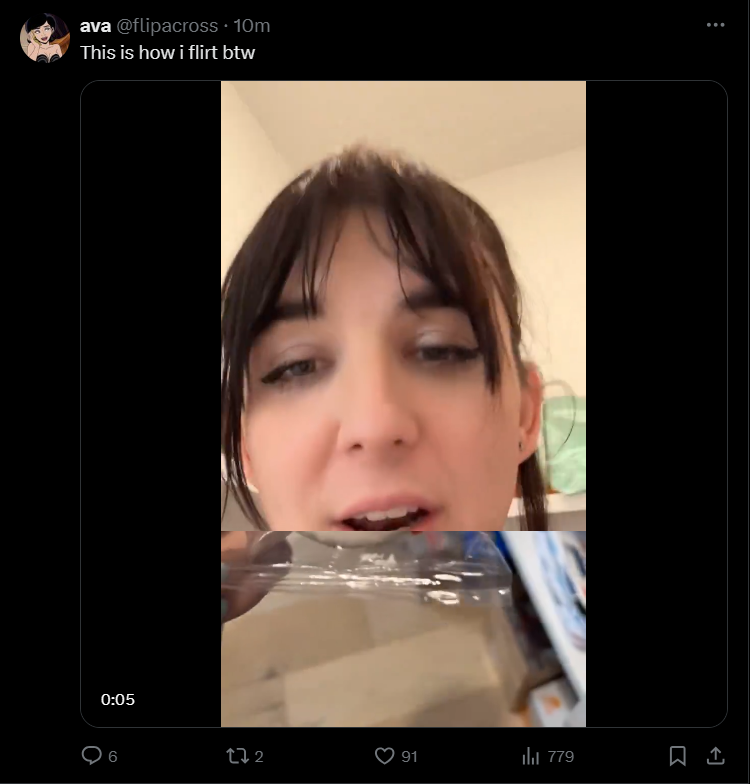Click the like count 91
This screenshot has height=784, width=750.
click(409, 756)
